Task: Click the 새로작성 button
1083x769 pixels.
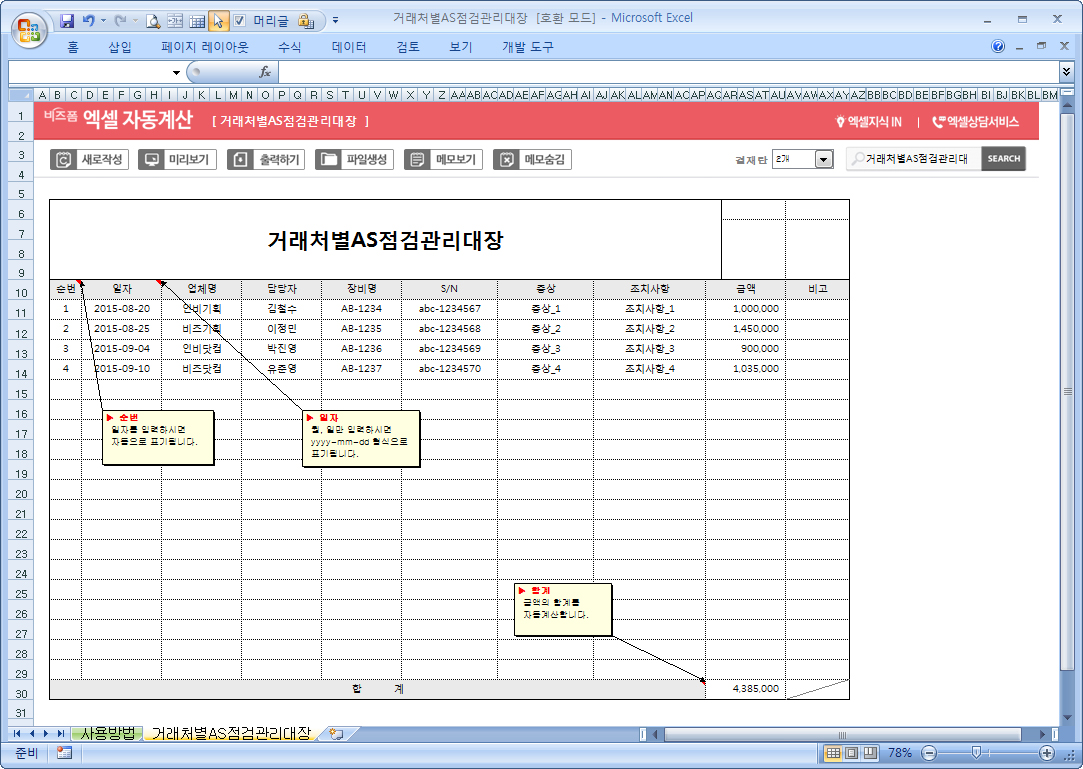Action: 89,160
